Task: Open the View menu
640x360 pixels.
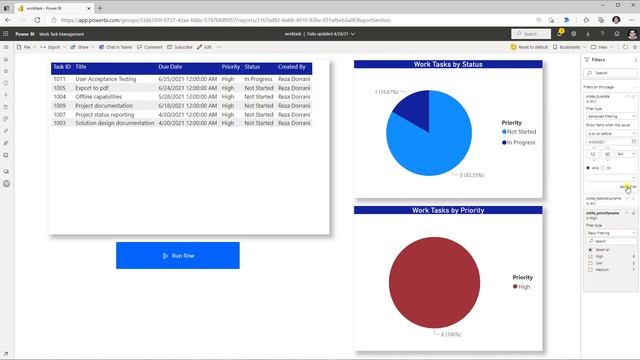Action: point(602,47)
